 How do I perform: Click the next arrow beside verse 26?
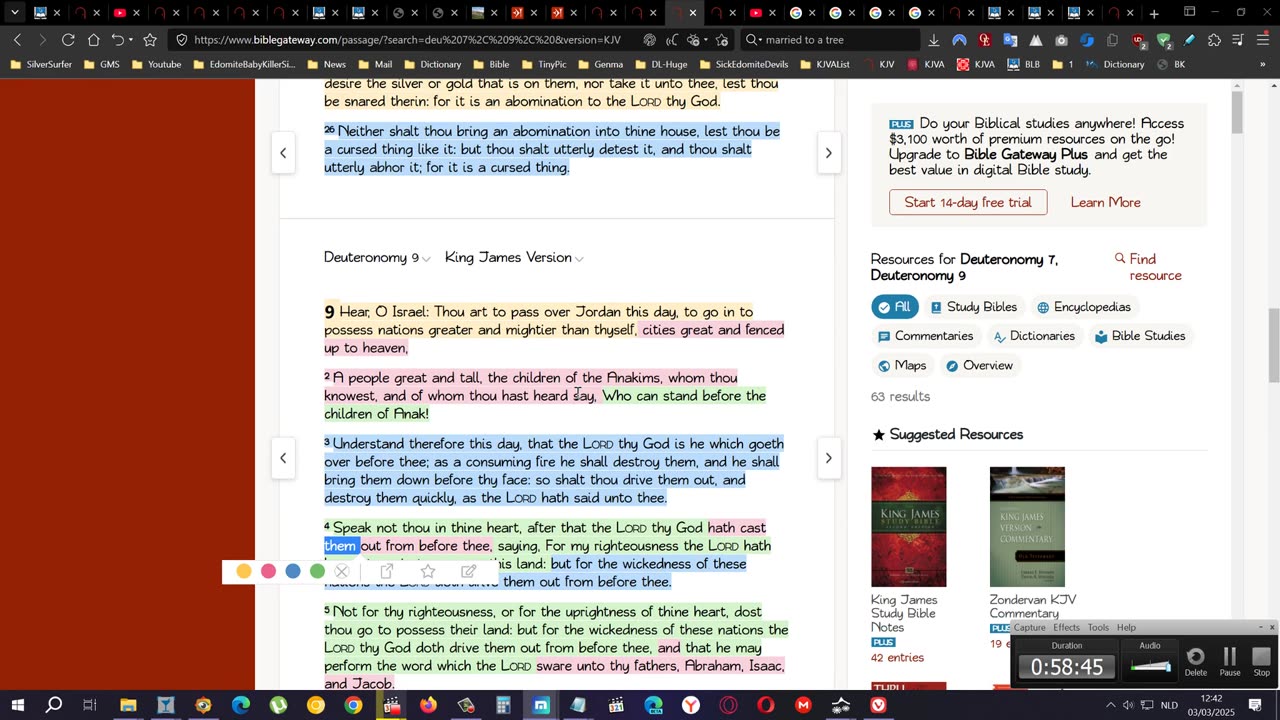click(x=828, y=153)
